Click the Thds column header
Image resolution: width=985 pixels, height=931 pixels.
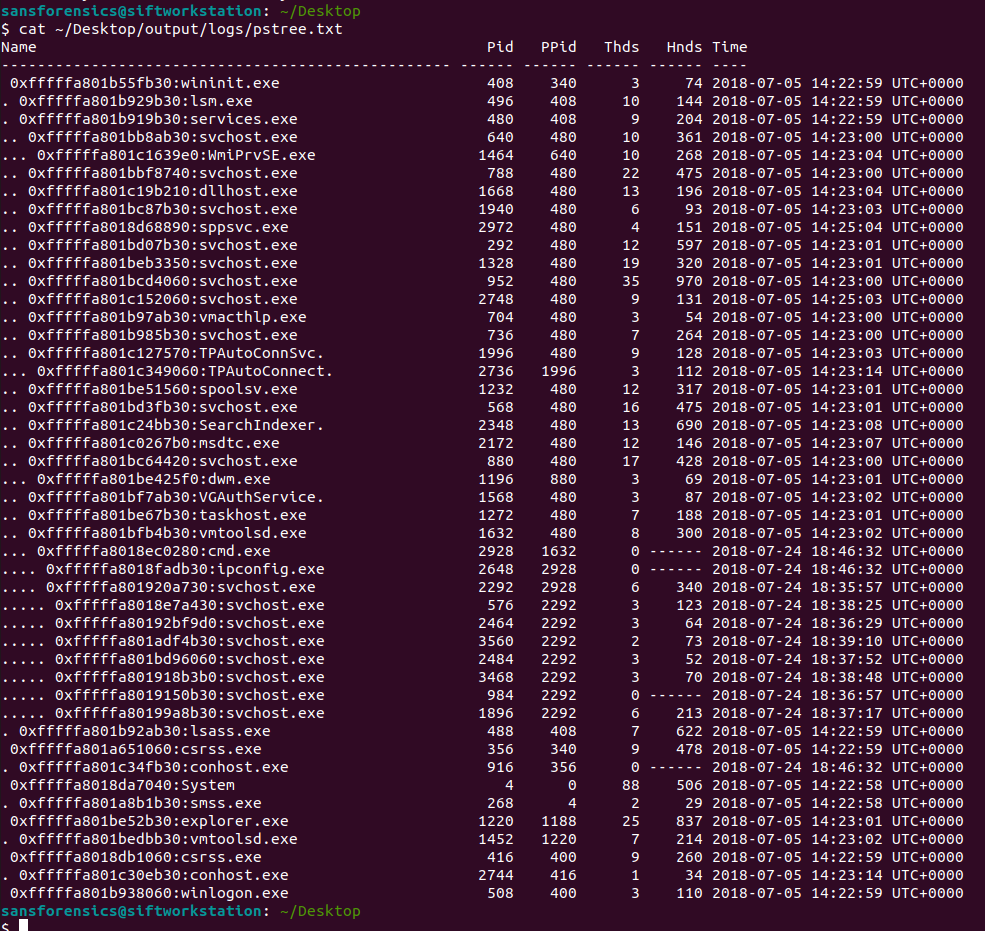(621, 47)
